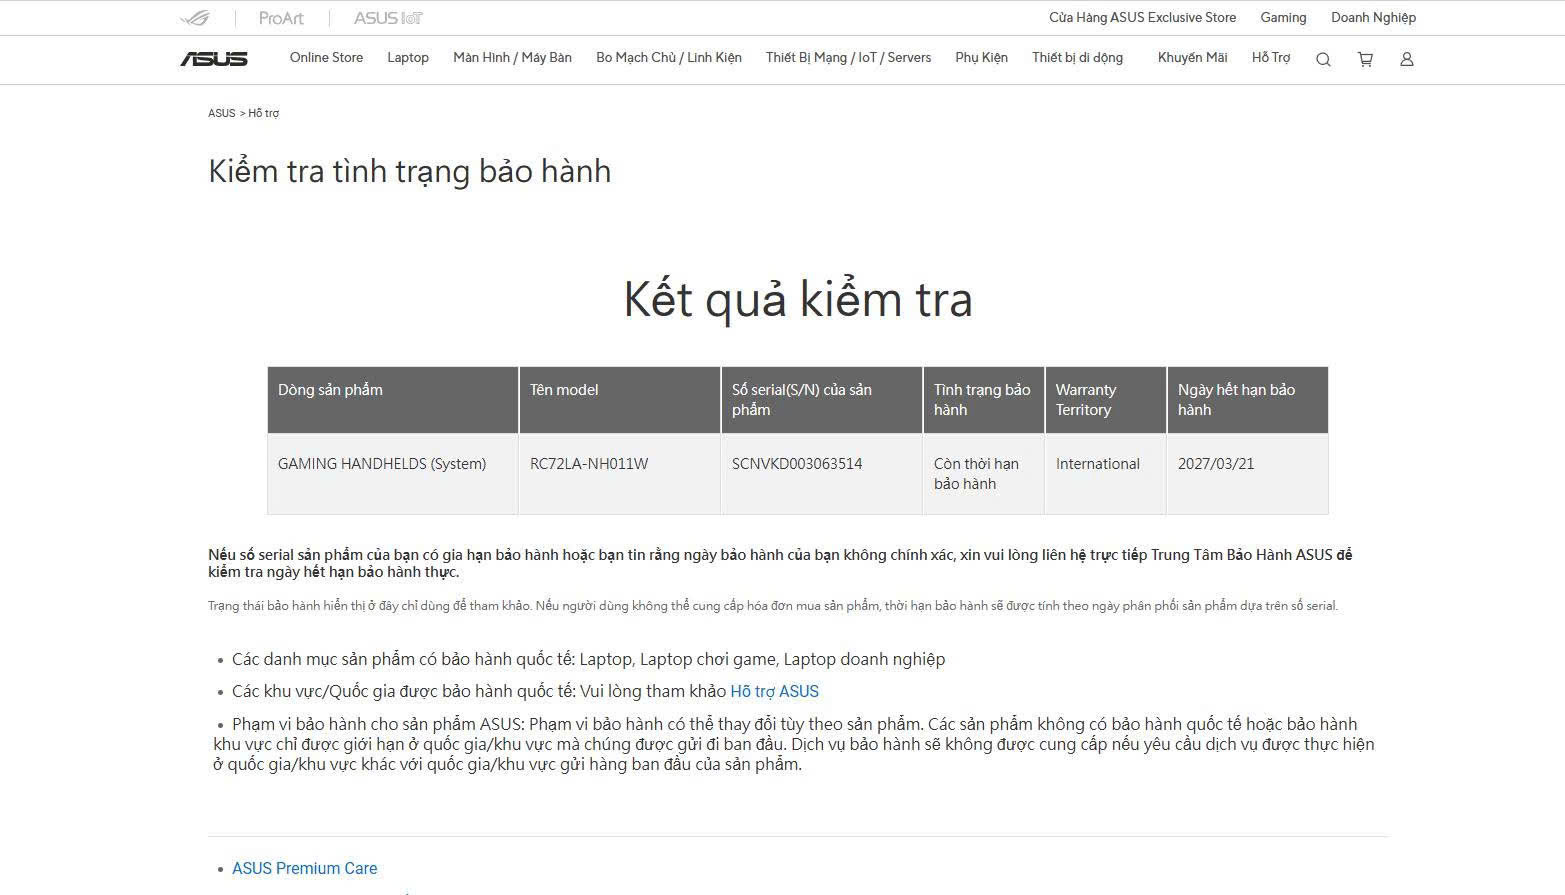Click the Số serial(S/N) column header
Image resolution: width=1565 pixels, height=895 pixels.
[x=822, y=400]
